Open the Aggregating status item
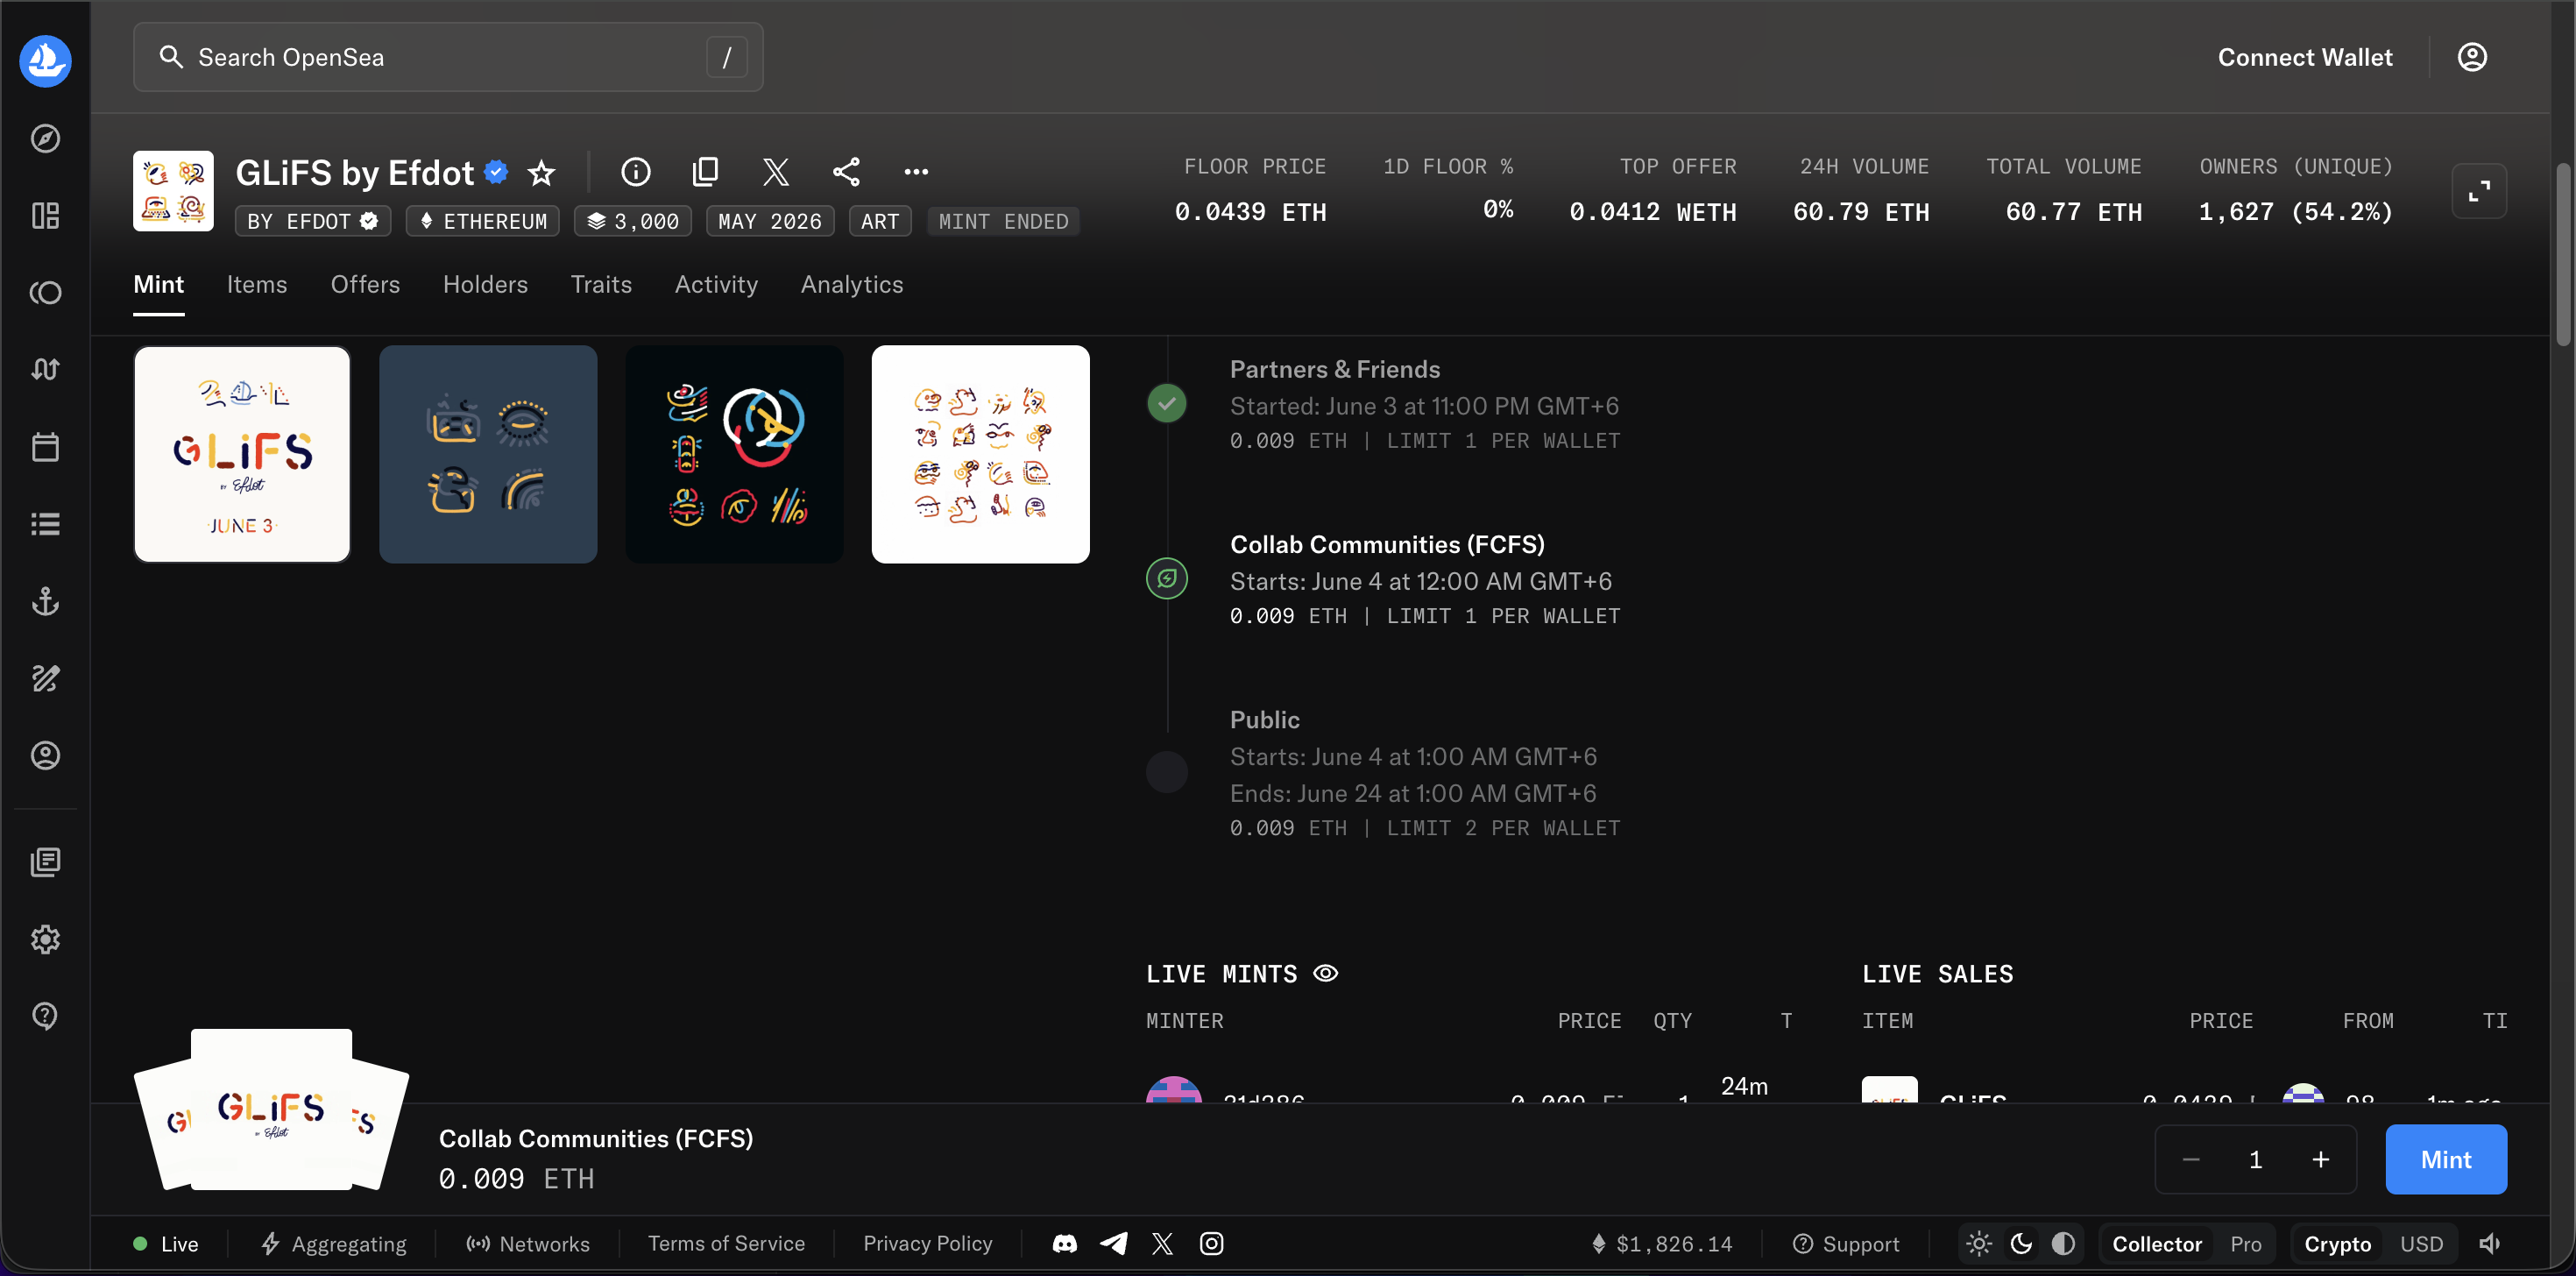The height and width of the screenshot is (1276, 2576). pyautogui.click(x=334, y=1244)
